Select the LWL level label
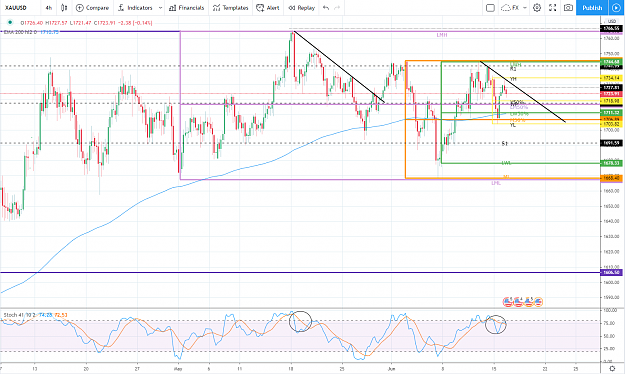 pyautogui.click(x=506, y=163)
